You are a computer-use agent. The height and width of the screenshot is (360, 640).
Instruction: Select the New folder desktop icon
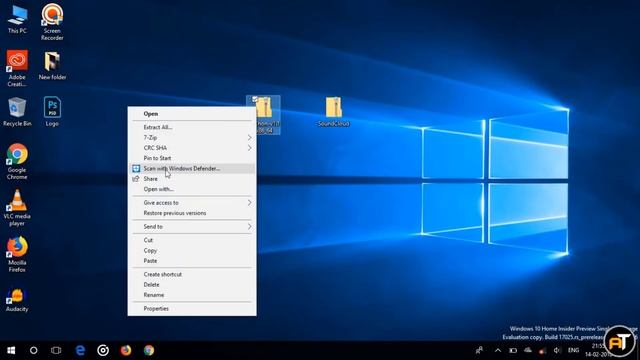(52, 65)
